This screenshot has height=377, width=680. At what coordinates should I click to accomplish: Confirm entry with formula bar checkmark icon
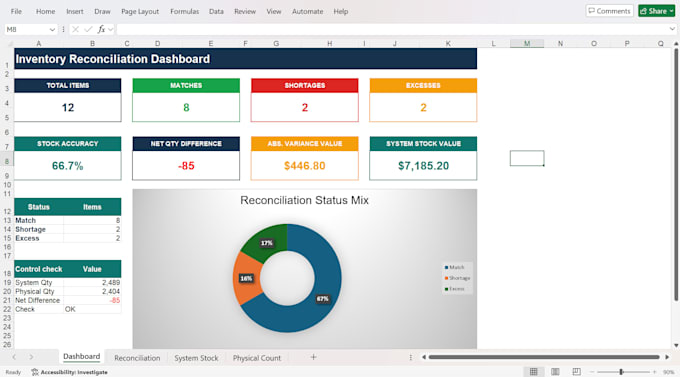(x=88, y=29)
